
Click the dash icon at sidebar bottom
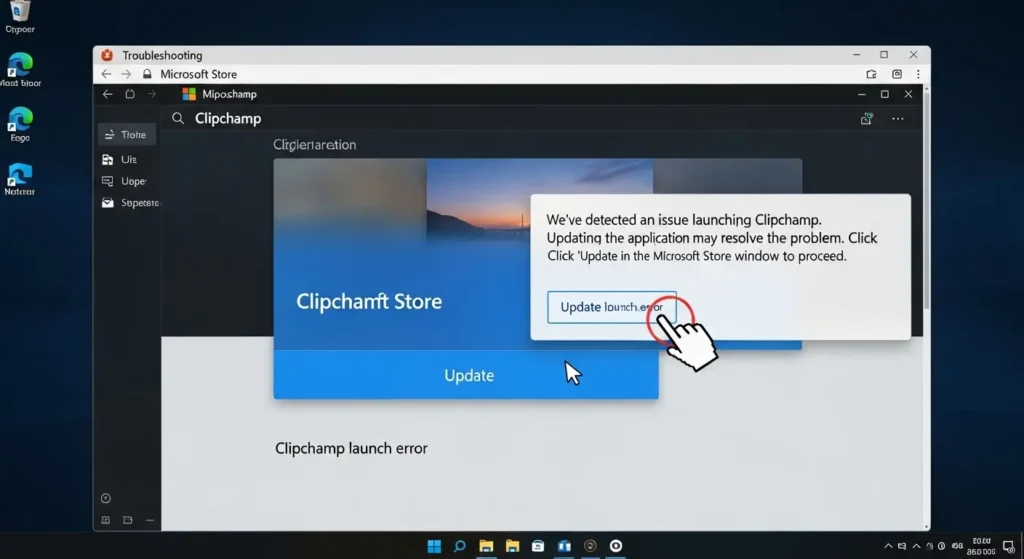coord(150,520)
